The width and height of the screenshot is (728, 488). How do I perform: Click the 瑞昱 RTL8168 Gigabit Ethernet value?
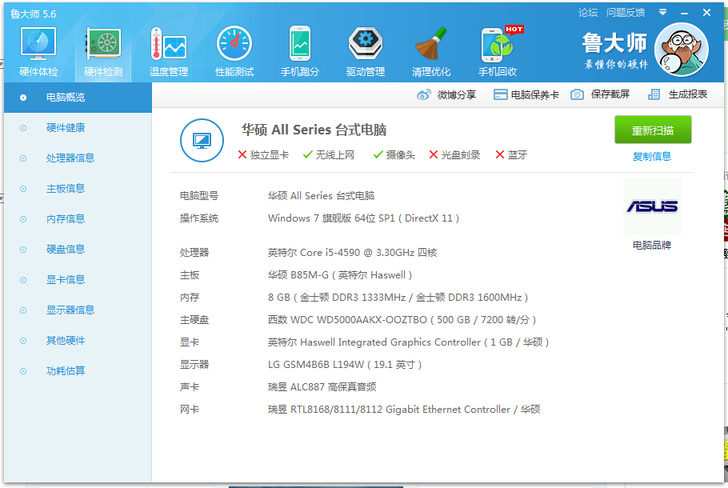pos(404,410)
